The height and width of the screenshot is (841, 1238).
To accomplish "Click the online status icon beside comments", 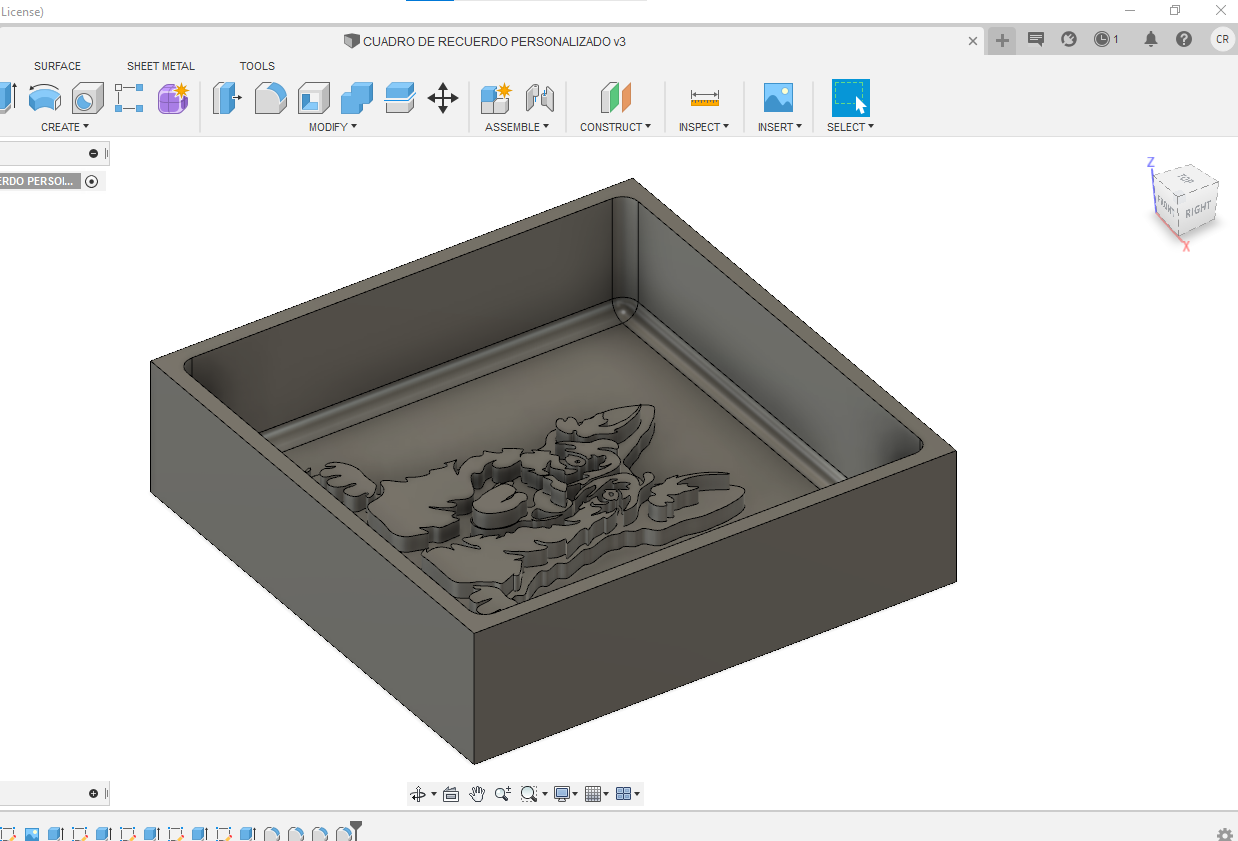I will (1069, 39).
